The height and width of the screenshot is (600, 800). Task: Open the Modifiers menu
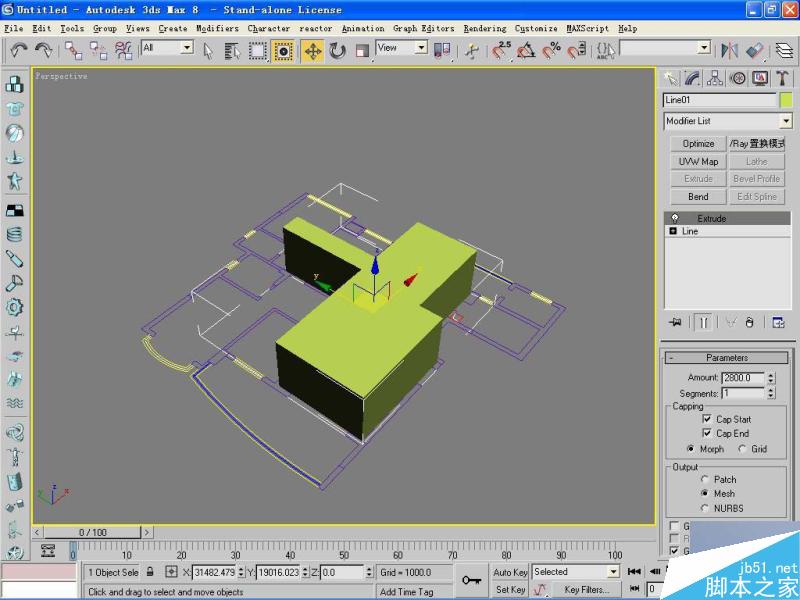(217, 28)
